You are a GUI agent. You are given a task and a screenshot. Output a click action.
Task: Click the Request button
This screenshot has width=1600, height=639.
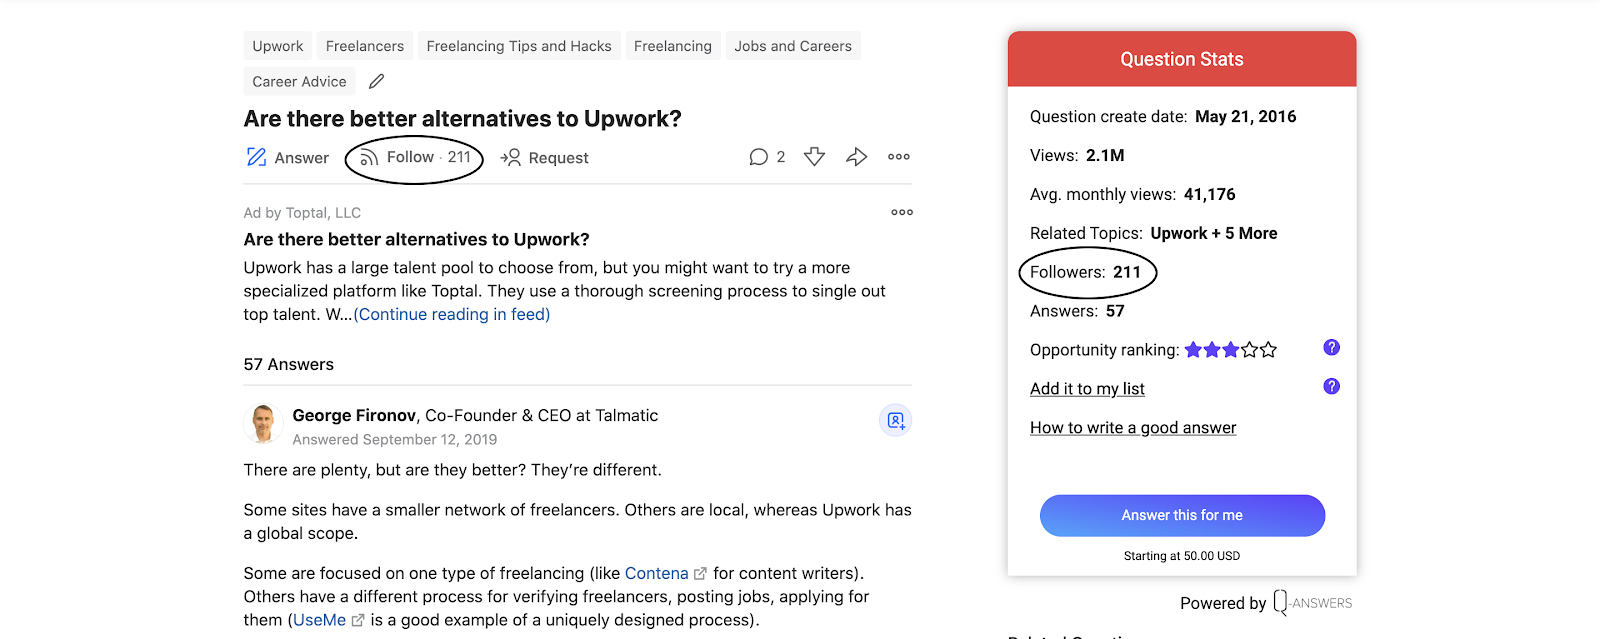(545, 157)
